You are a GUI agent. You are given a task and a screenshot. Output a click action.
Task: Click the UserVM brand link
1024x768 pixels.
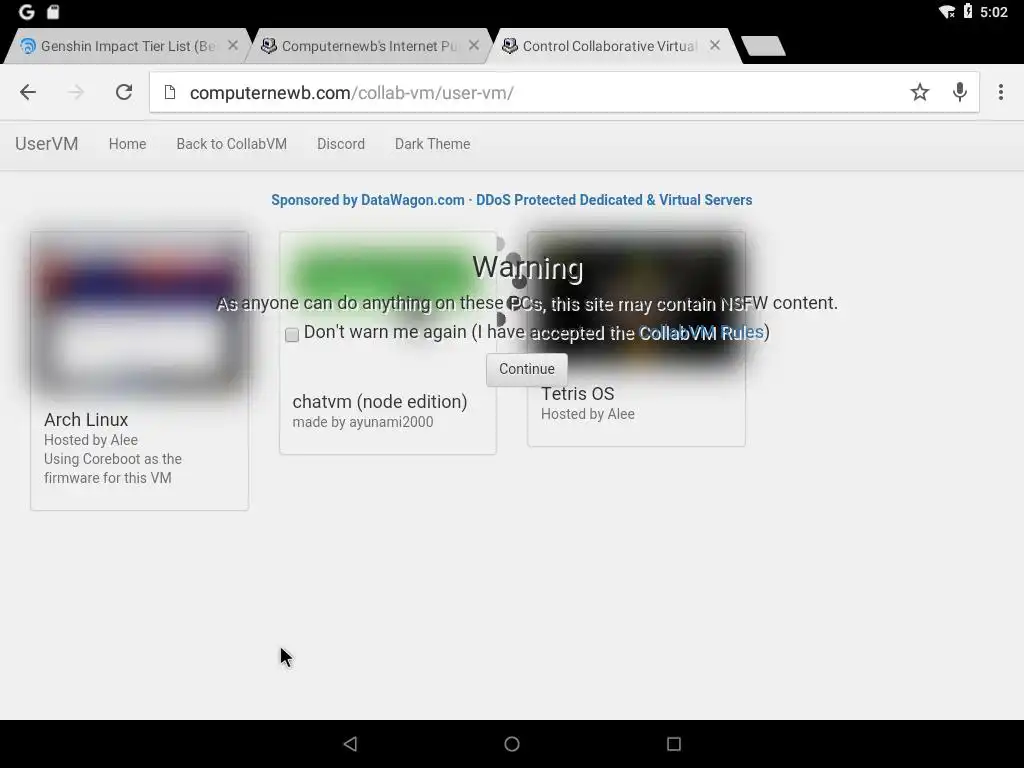46,144
